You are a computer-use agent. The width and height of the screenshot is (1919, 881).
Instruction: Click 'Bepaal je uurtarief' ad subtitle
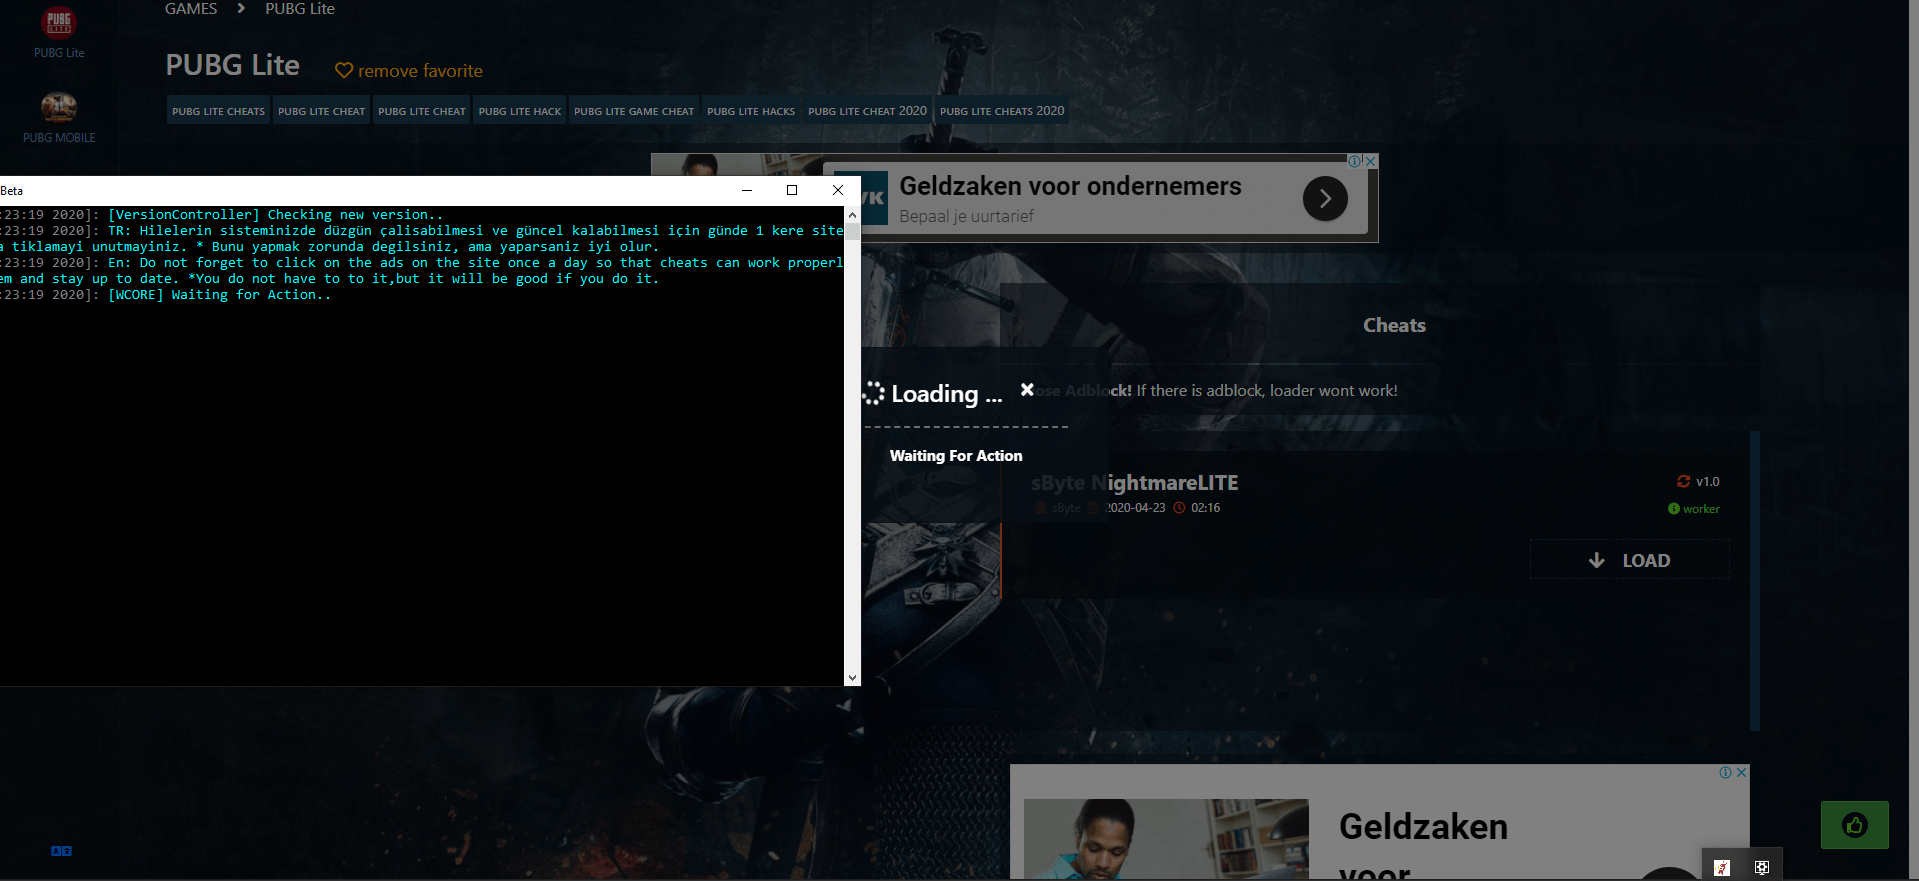[x=966, y=216]
